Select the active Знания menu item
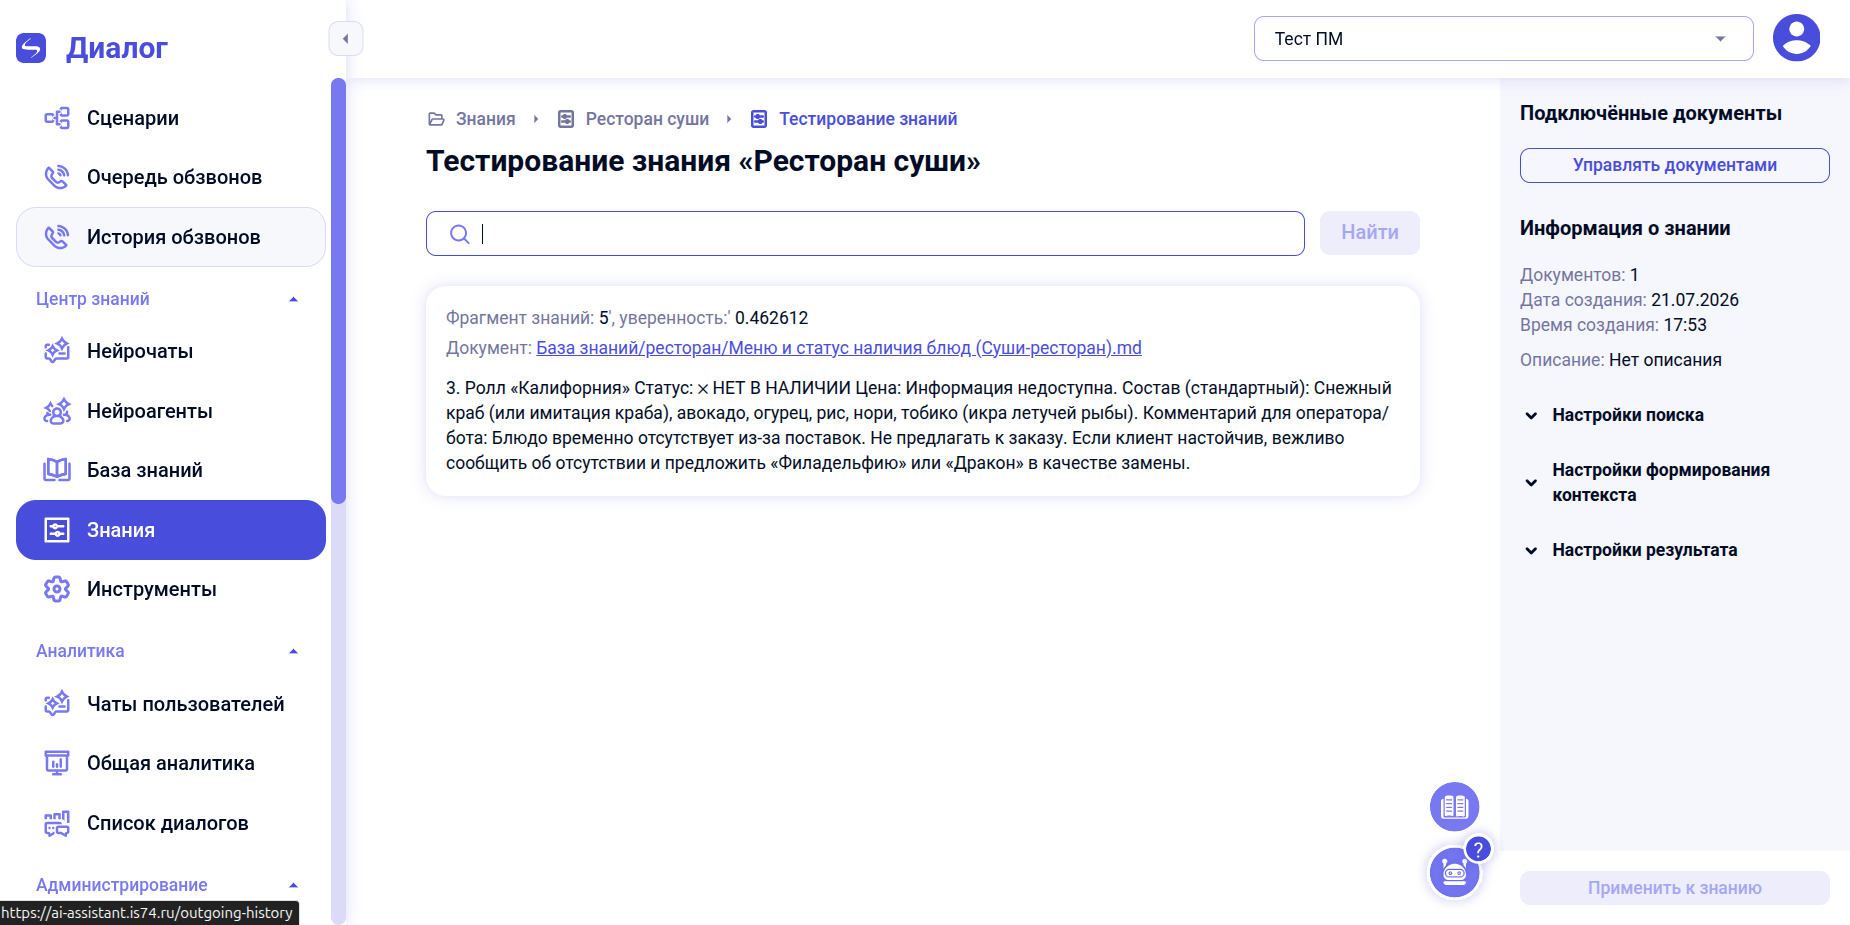The width and height of the screenshot is (1850, 925). click(171, 530)
